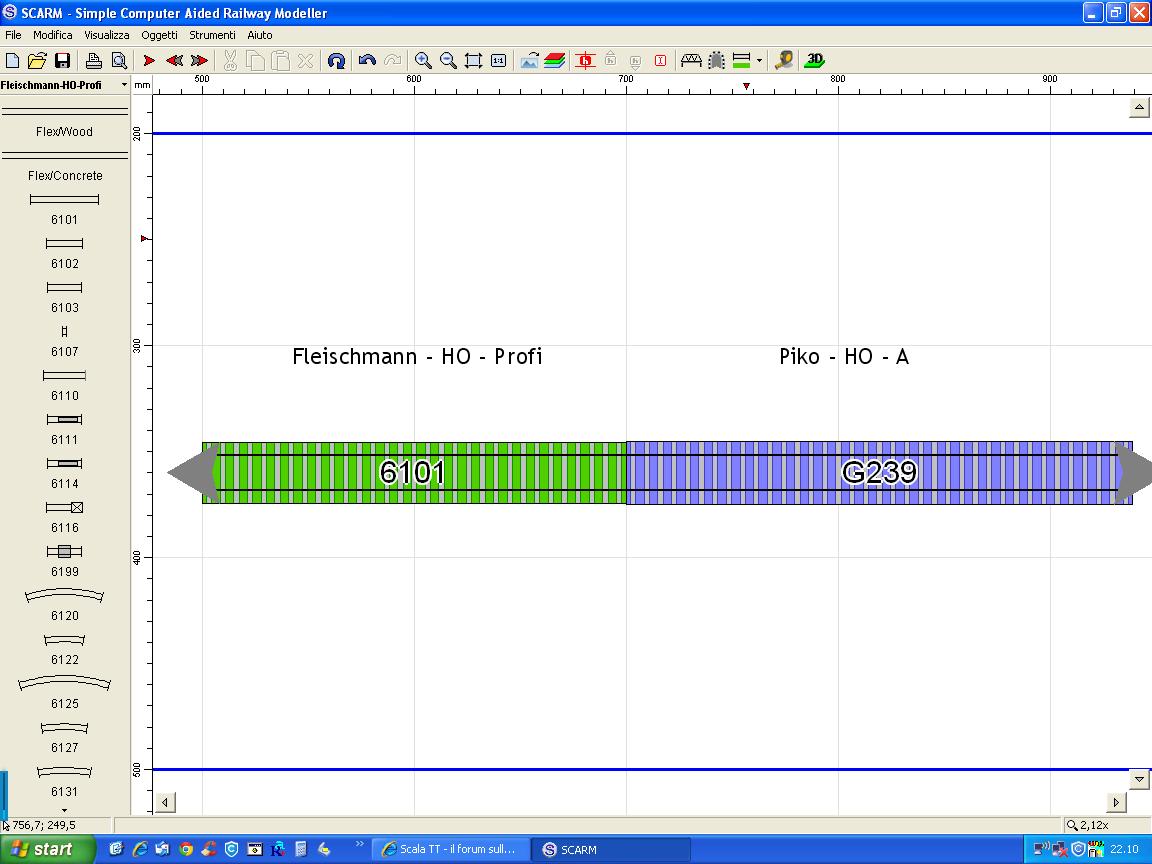The height and width of the screenshot is (864, 1152).
Task: Open a layout file with the folder icon
Action: [37, 61]
